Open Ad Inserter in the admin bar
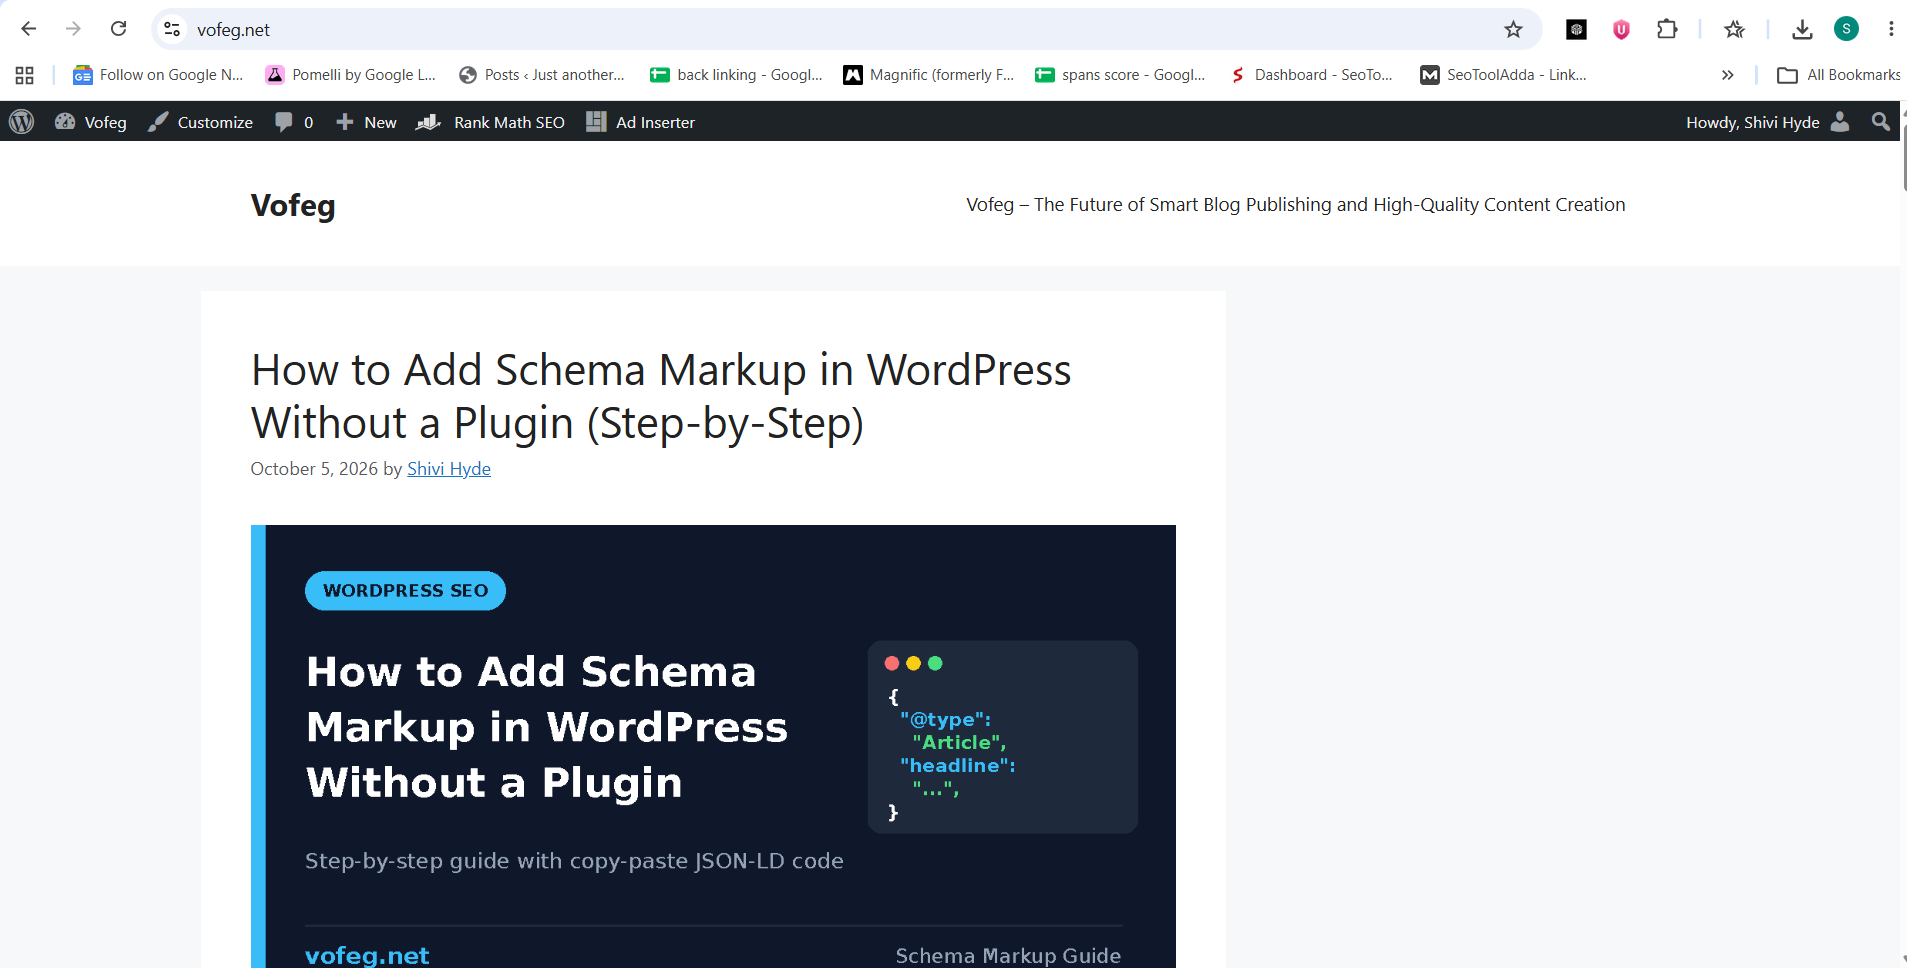1907x968 pixels. 640,122
